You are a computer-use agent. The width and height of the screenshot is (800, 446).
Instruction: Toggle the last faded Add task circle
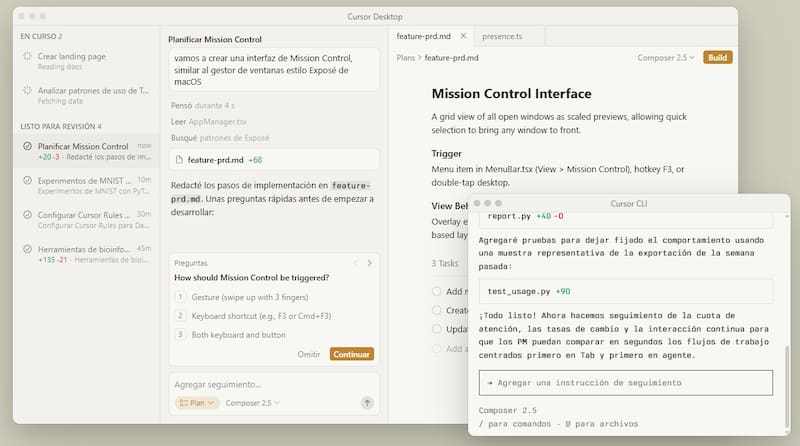click(x=436, y=349)
